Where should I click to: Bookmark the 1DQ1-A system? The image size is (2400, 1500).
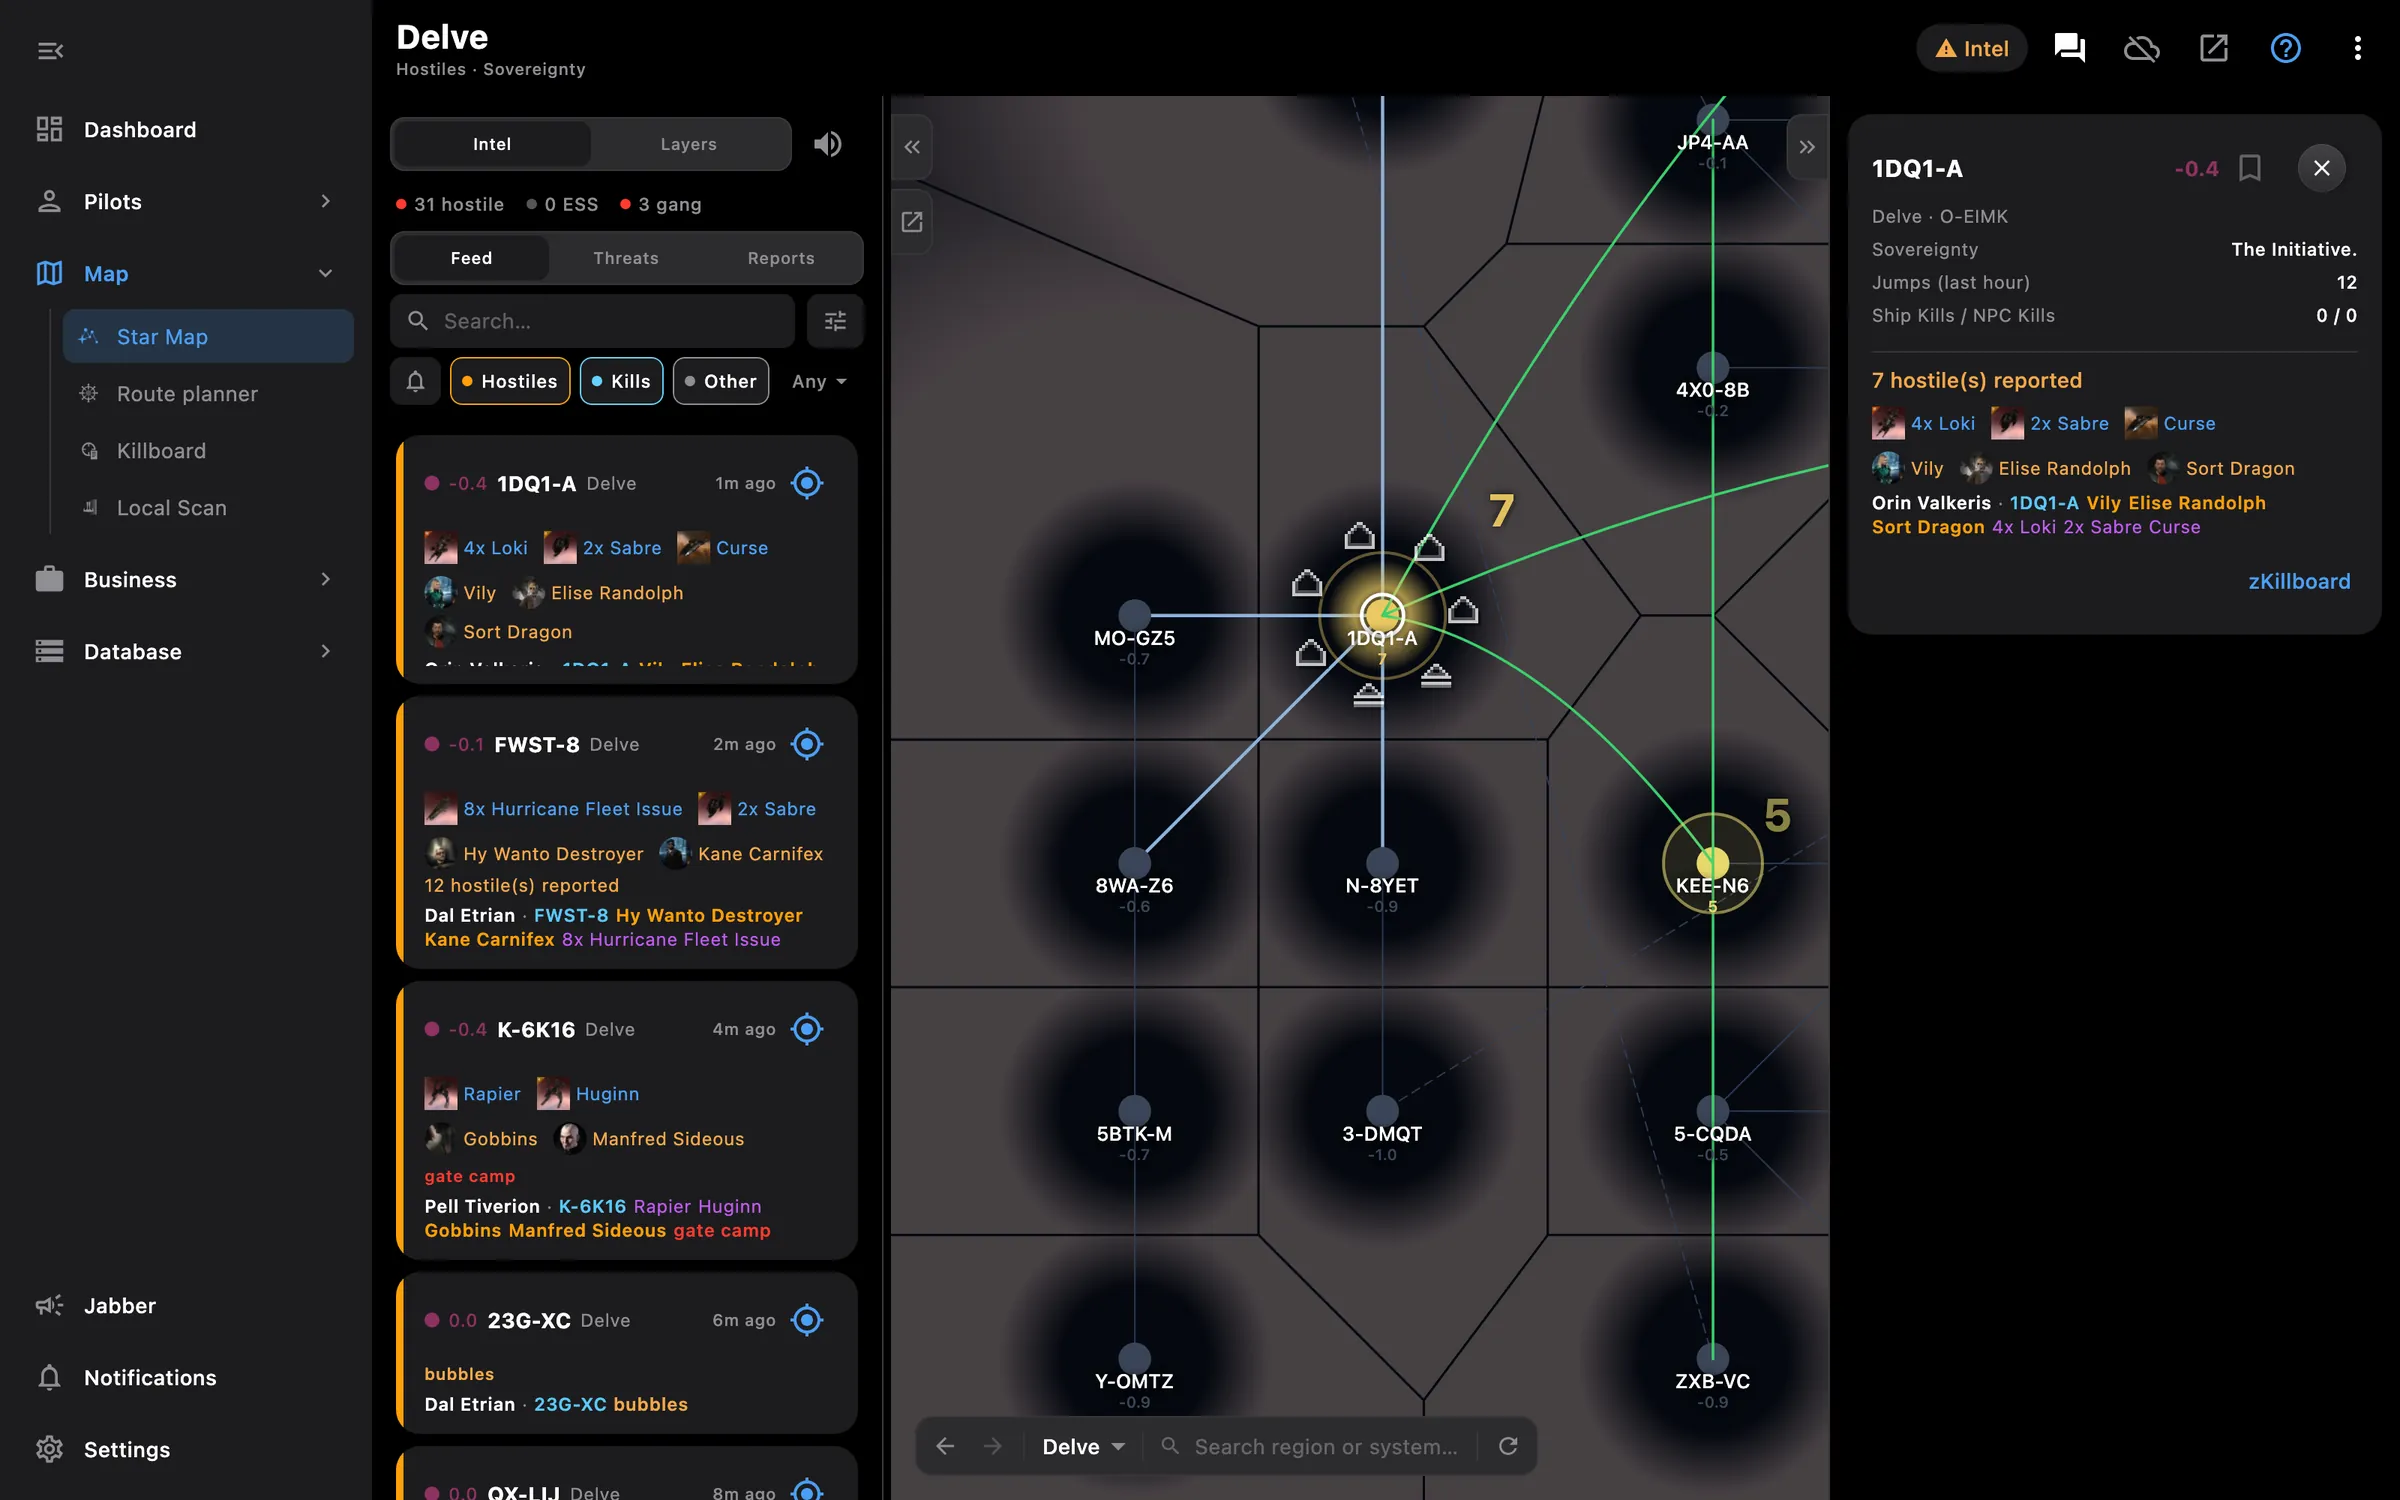pyautogui.click(x=2250, y=168)
